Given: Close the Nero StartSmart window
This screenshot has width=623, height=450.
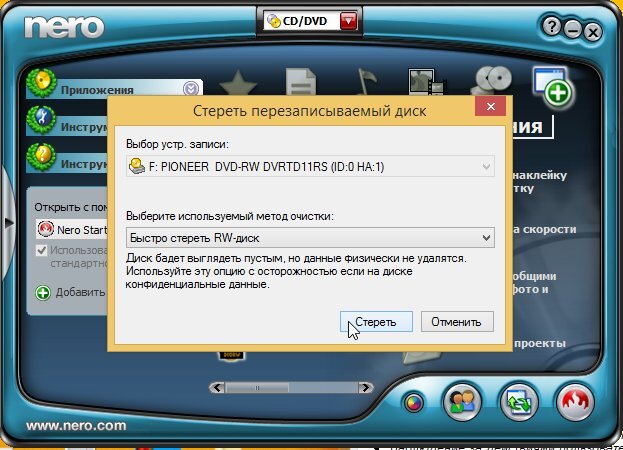Looking at the screenshot, I should point(593,32).
